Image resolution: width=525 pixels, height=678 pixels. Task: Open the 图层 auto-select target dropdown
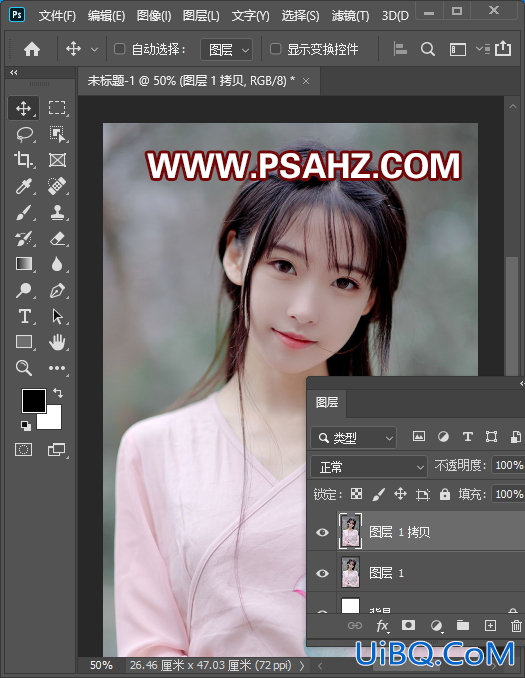[227, 50]
